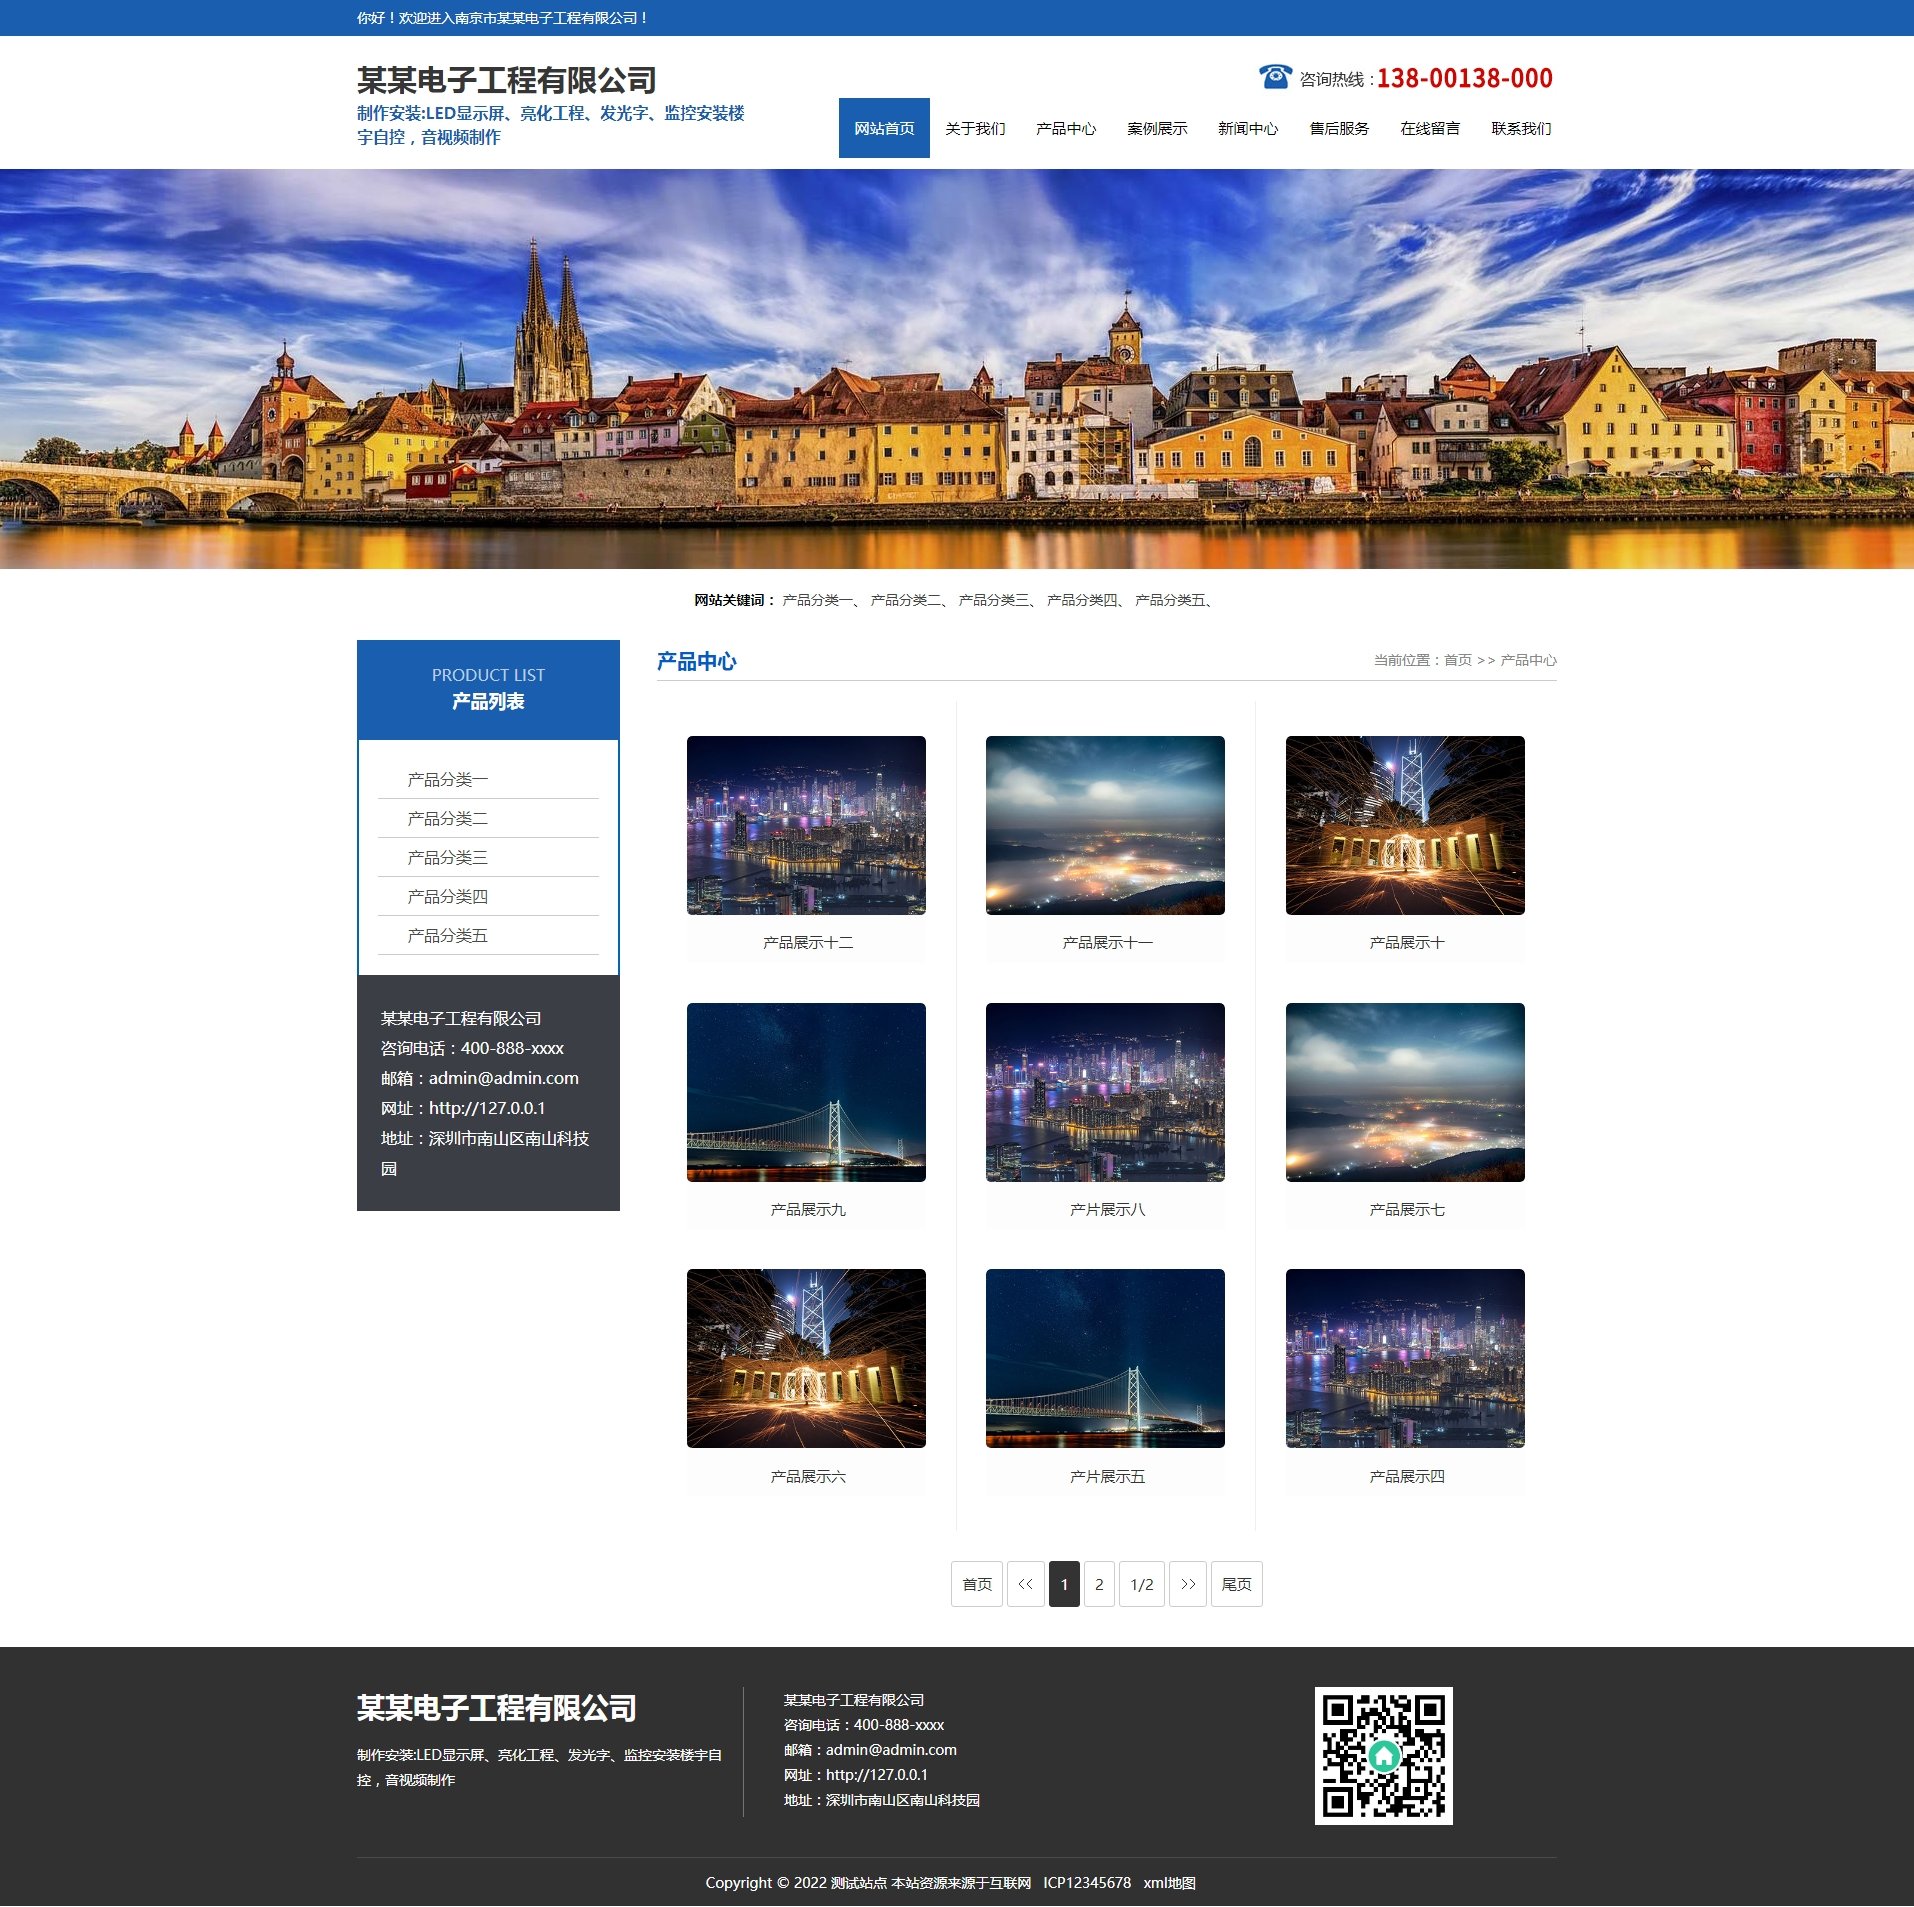Open 关于我们 navigation item

click(974, 128)
